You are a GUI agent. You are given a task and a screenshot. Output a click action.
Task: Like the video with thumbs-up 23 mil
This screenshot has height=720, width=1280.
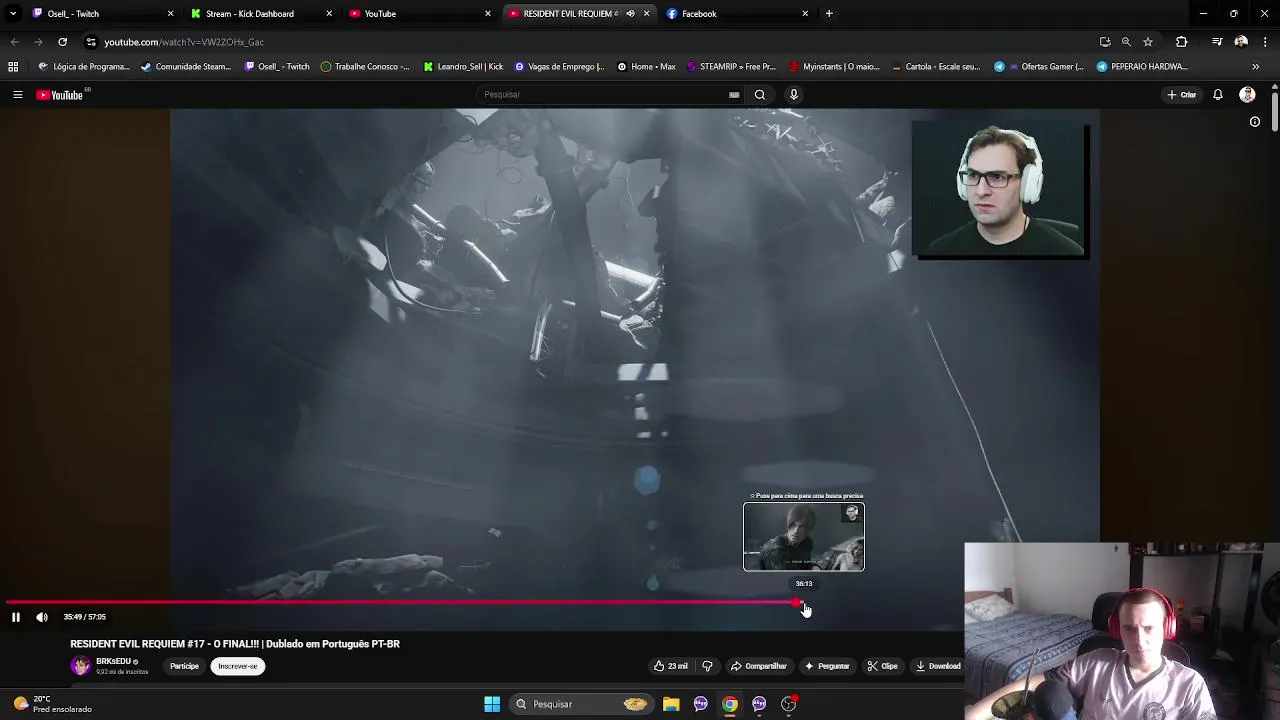(671, 666)
